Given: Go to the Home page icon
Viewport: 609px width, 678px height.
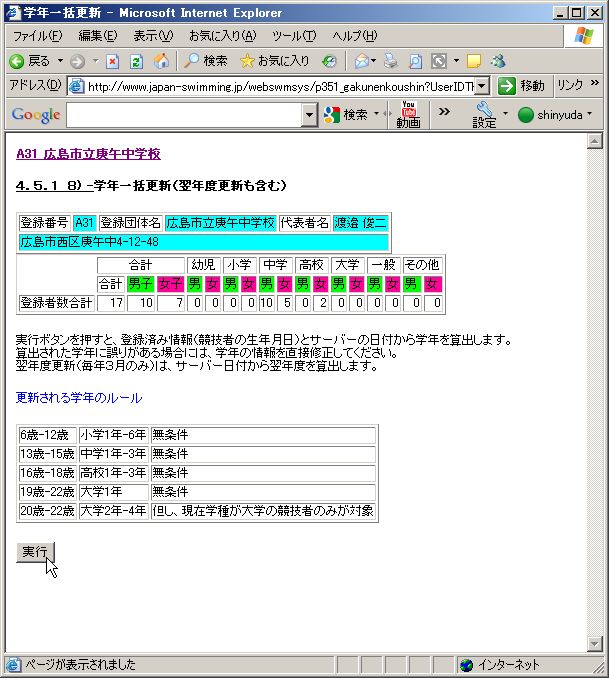Looking at the screenshot, I should point(161,61).
